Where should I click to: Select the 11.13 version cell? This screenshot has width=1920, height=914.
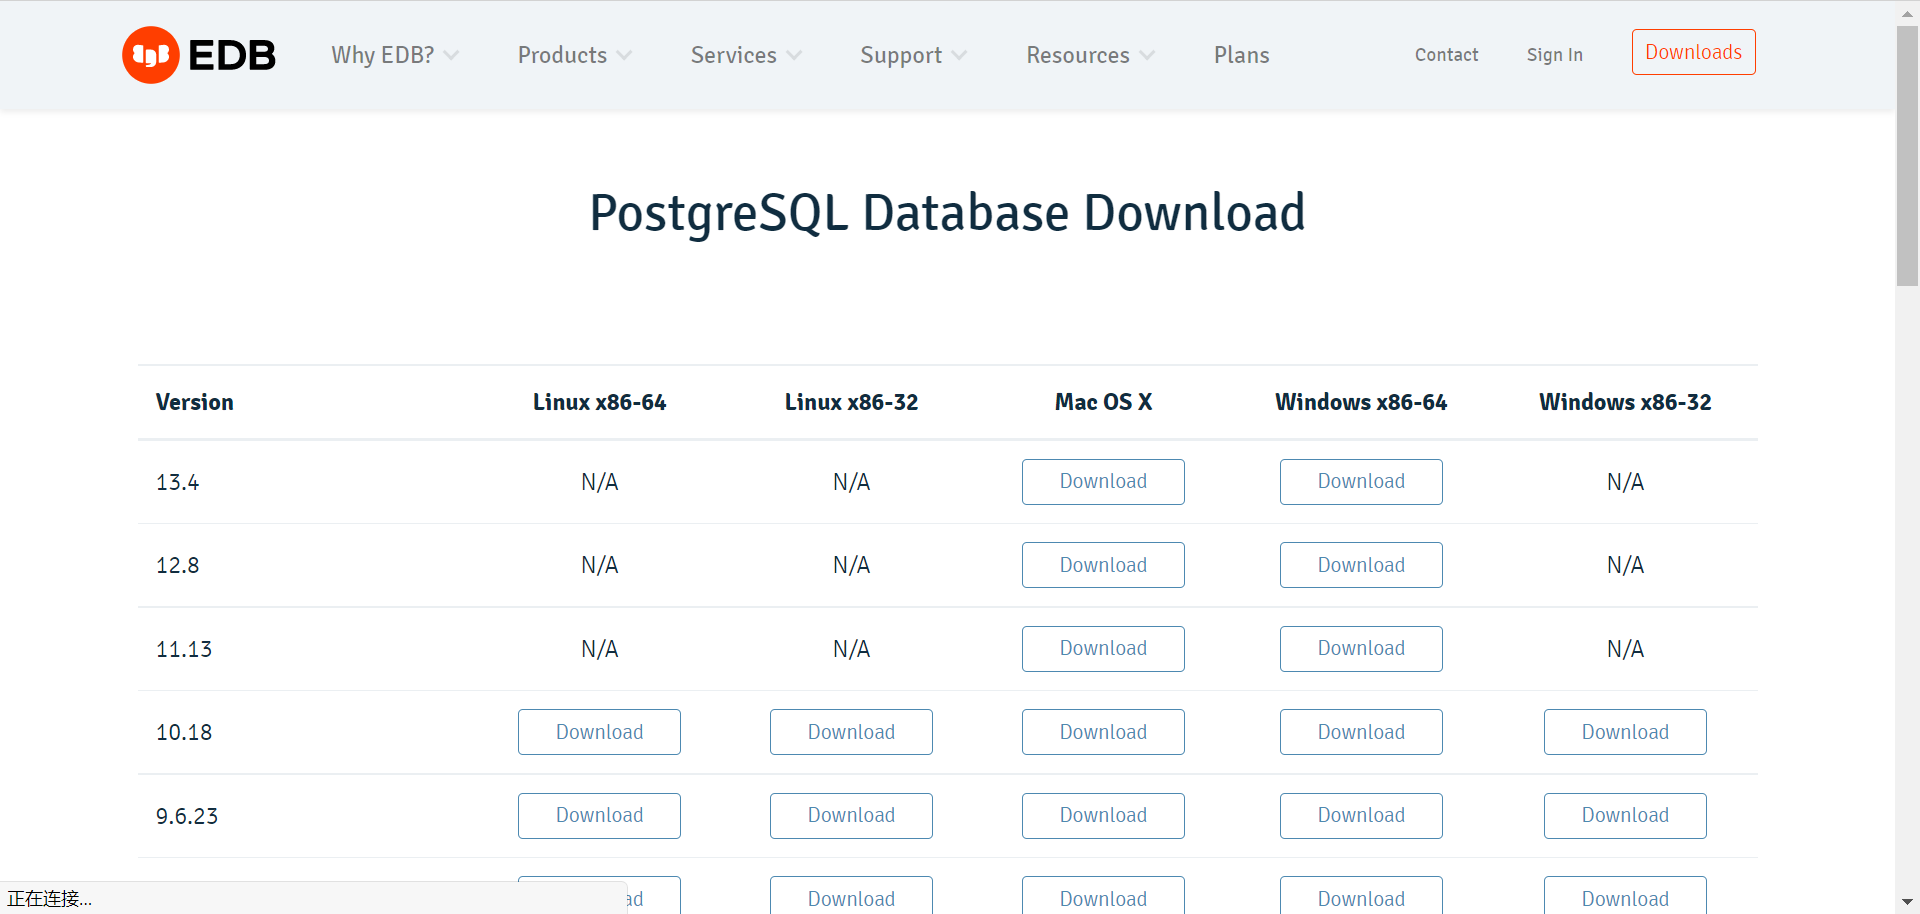(x=184, y=649)
